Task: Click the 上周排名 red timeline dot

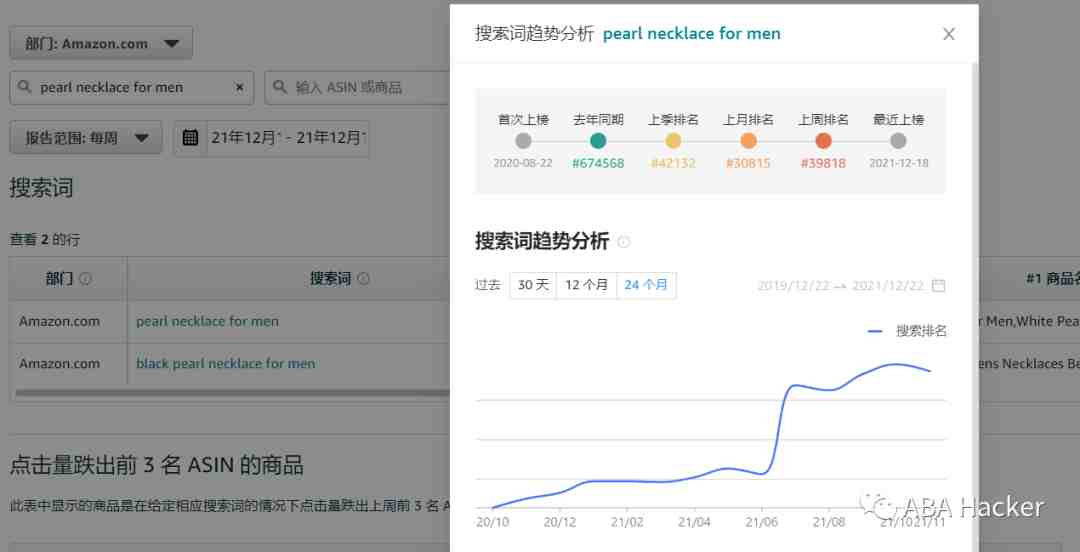Action: pos(824,141)
